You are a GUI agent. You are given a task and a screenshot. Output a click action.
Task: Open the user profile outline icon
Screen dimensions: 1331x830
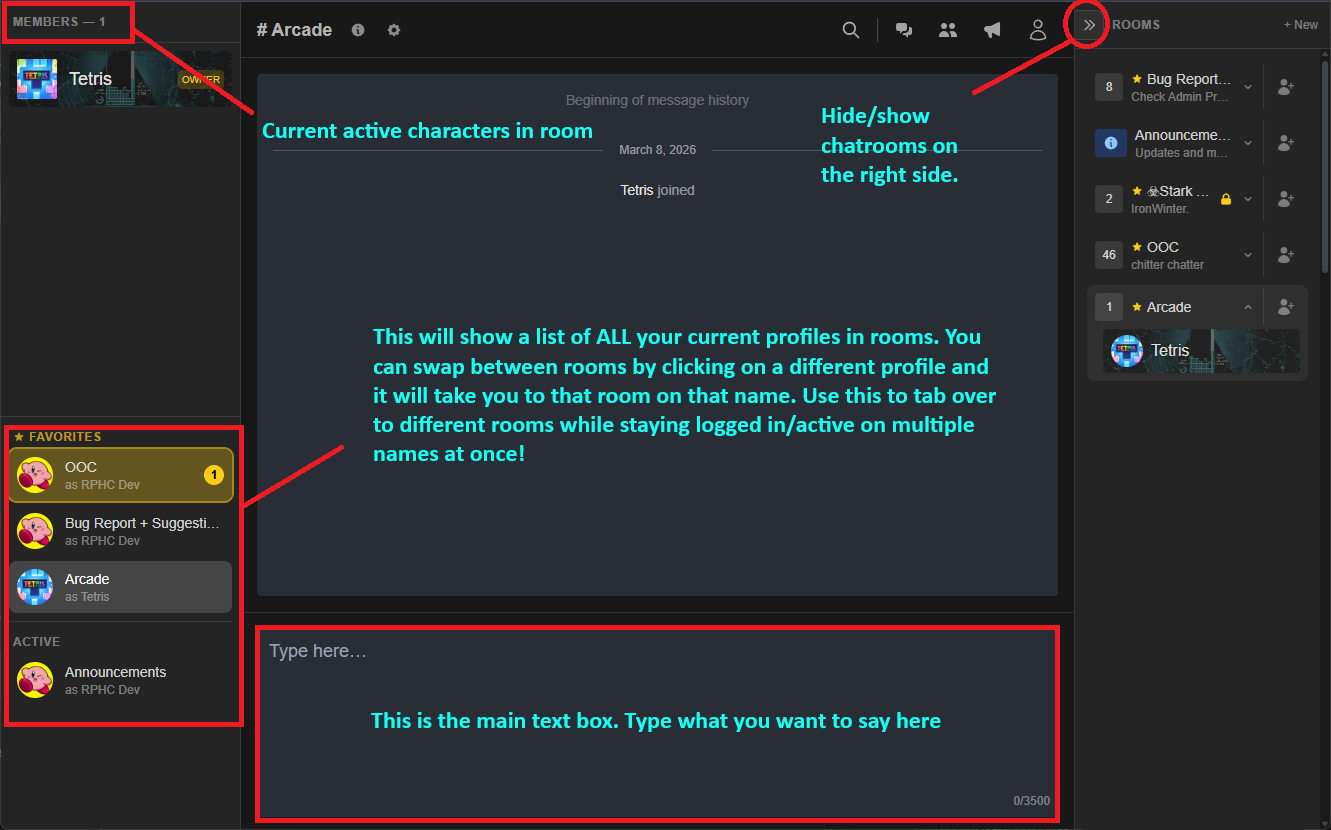[1038, 30]
